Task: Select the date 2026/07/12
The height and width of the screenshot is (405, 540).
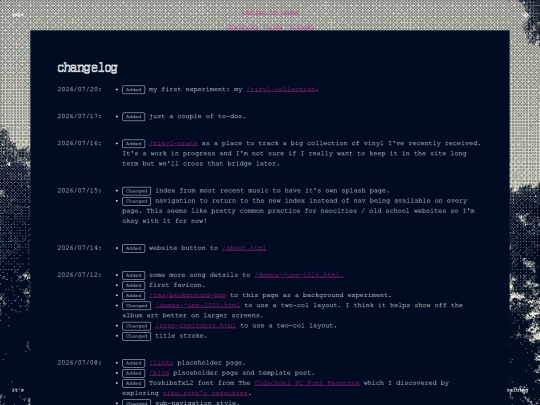Action: [80, 275]
